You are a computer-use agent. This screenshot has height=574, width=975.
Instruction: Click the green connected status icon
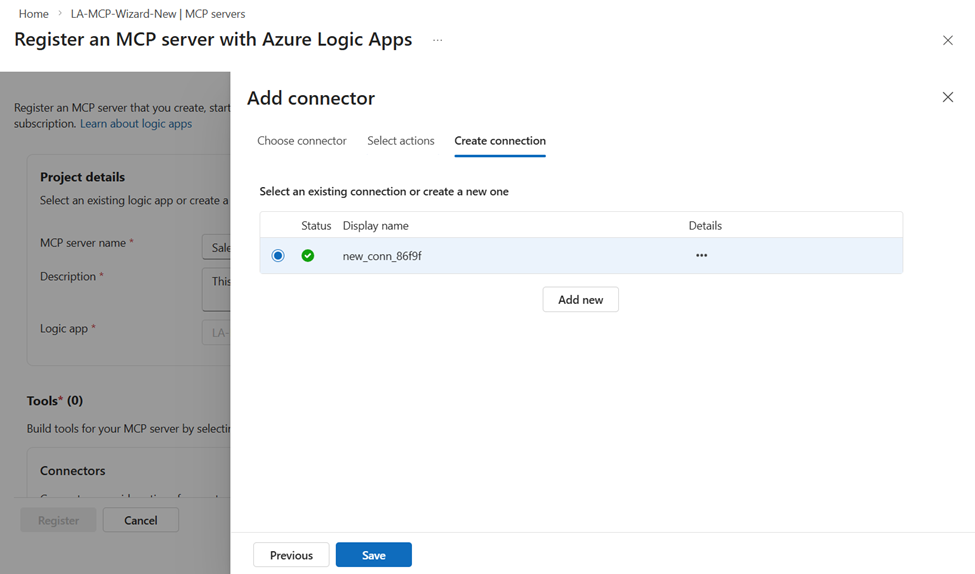pyautogui.click(x=308, y=256)
